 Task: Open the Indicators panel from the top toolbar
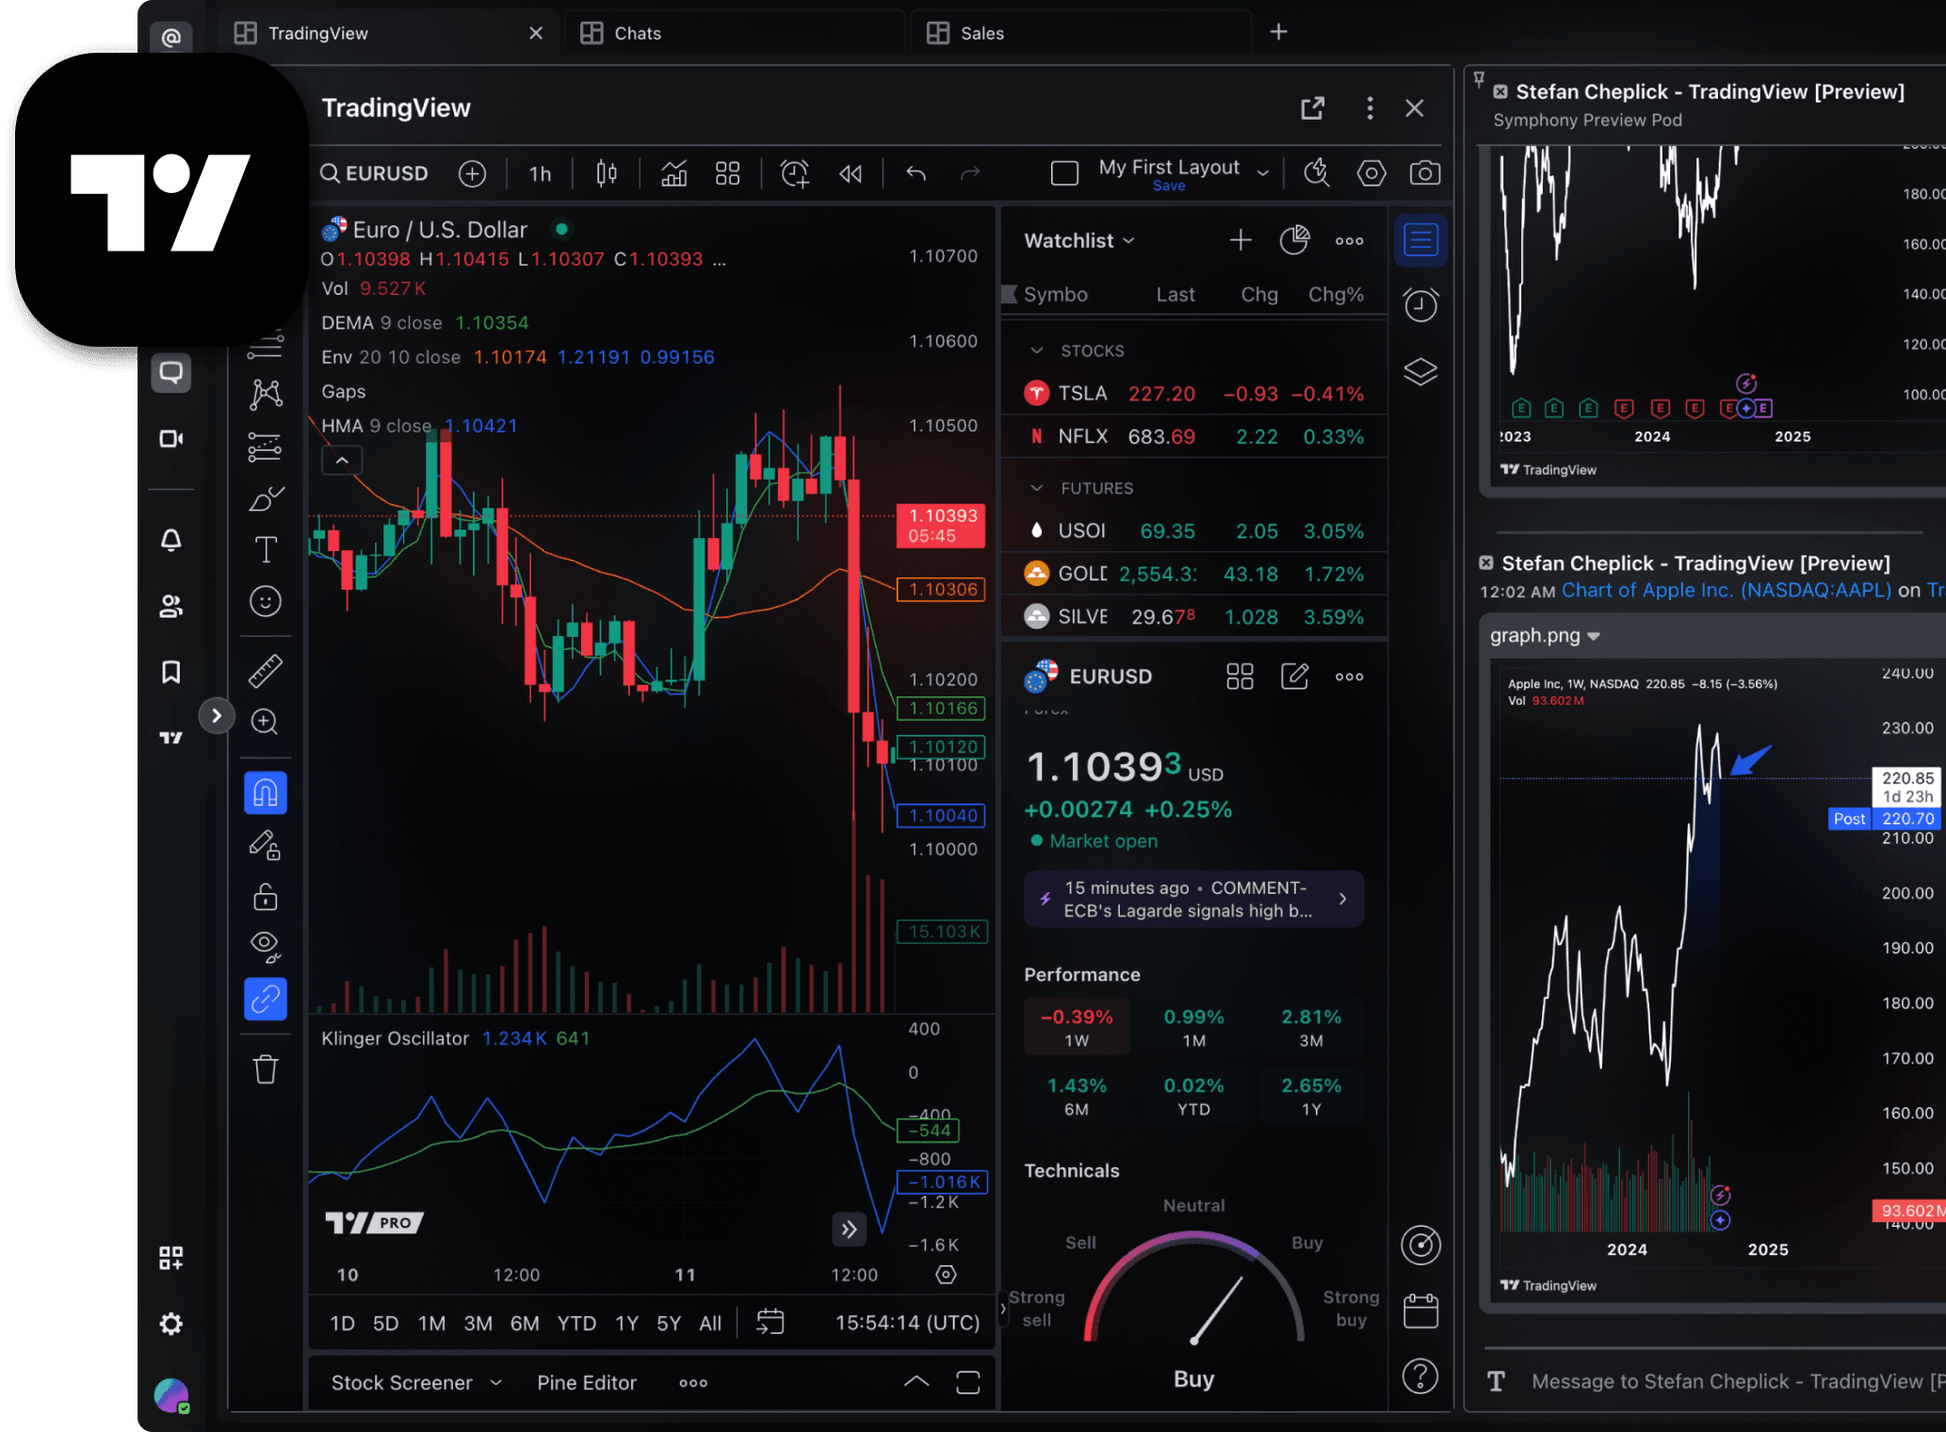pyautogui.click(x=672, y=173)
